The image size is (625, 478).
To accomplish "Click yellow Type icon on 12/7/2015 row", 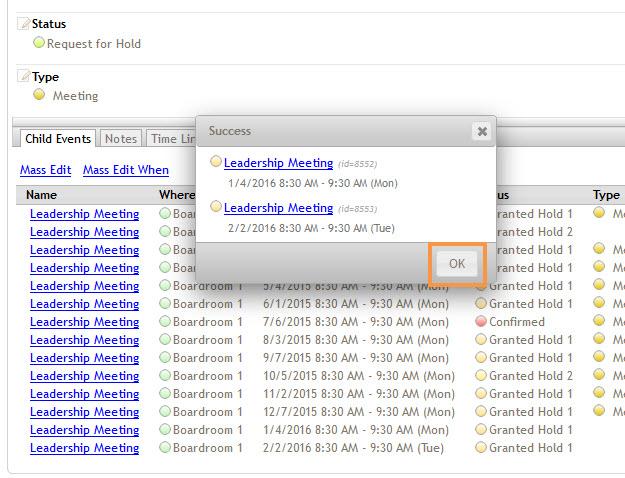I will coord(599,410).
